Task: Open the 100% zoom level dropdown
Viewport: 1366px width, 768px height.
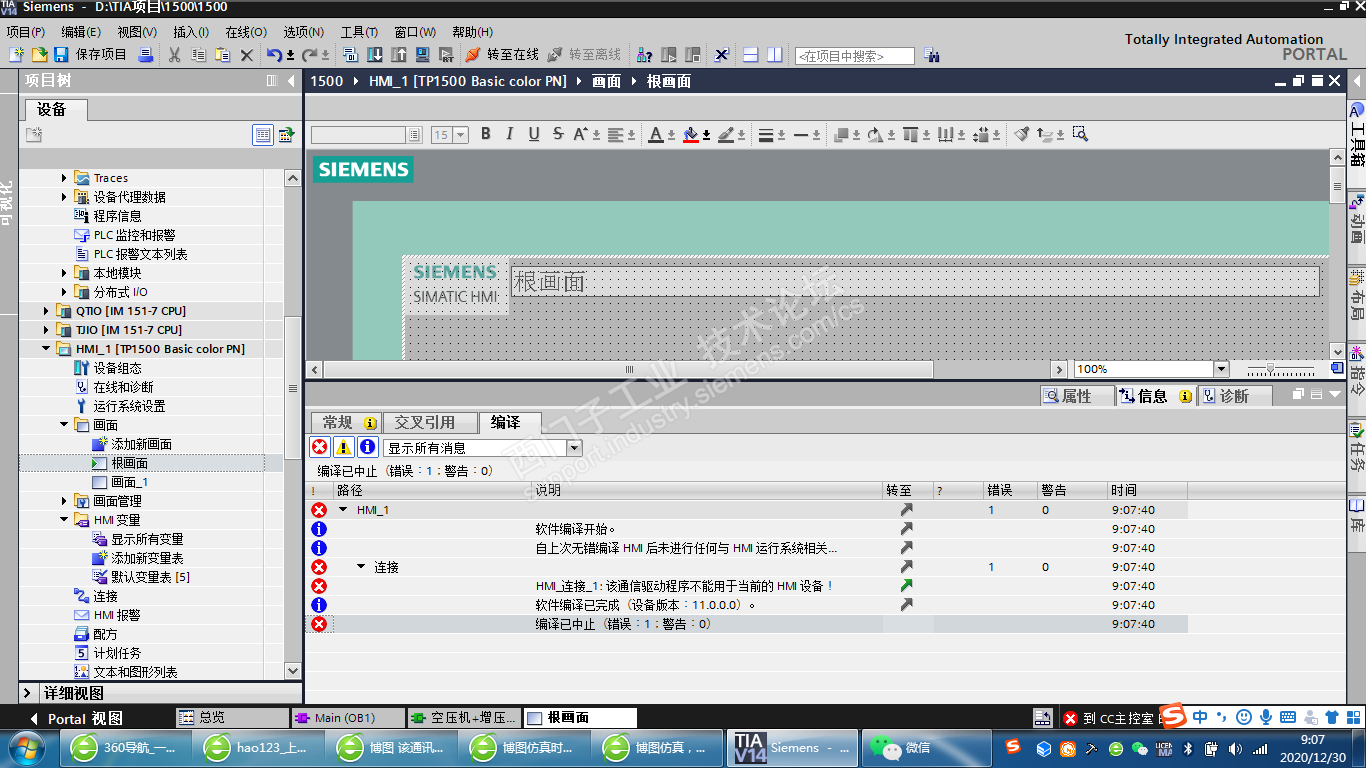Action: tap(1221, 369)
